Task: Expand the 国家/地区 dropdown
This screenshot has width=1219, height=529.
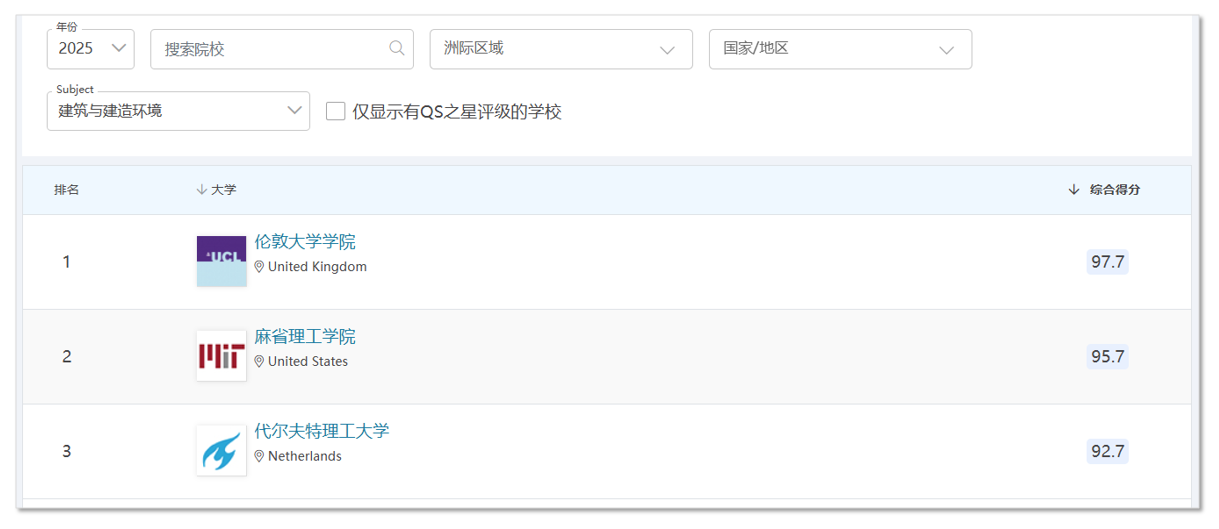Action: (839, 49)
